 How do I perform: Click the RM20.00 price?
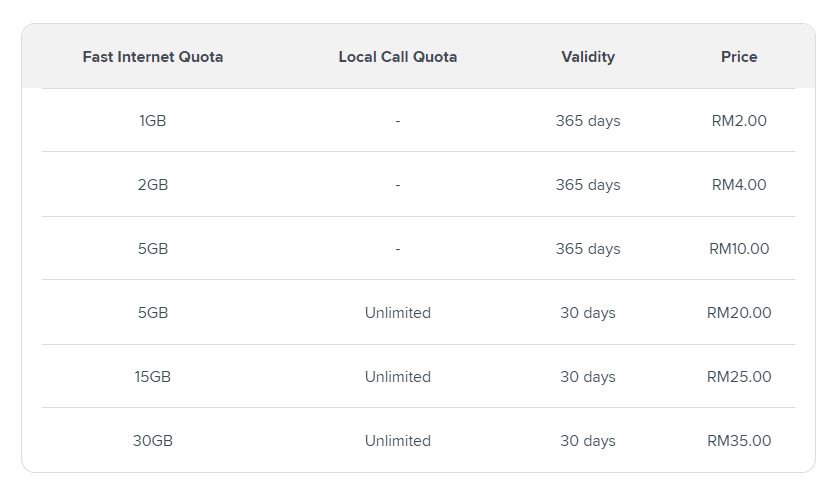click(x=739, y=313)
